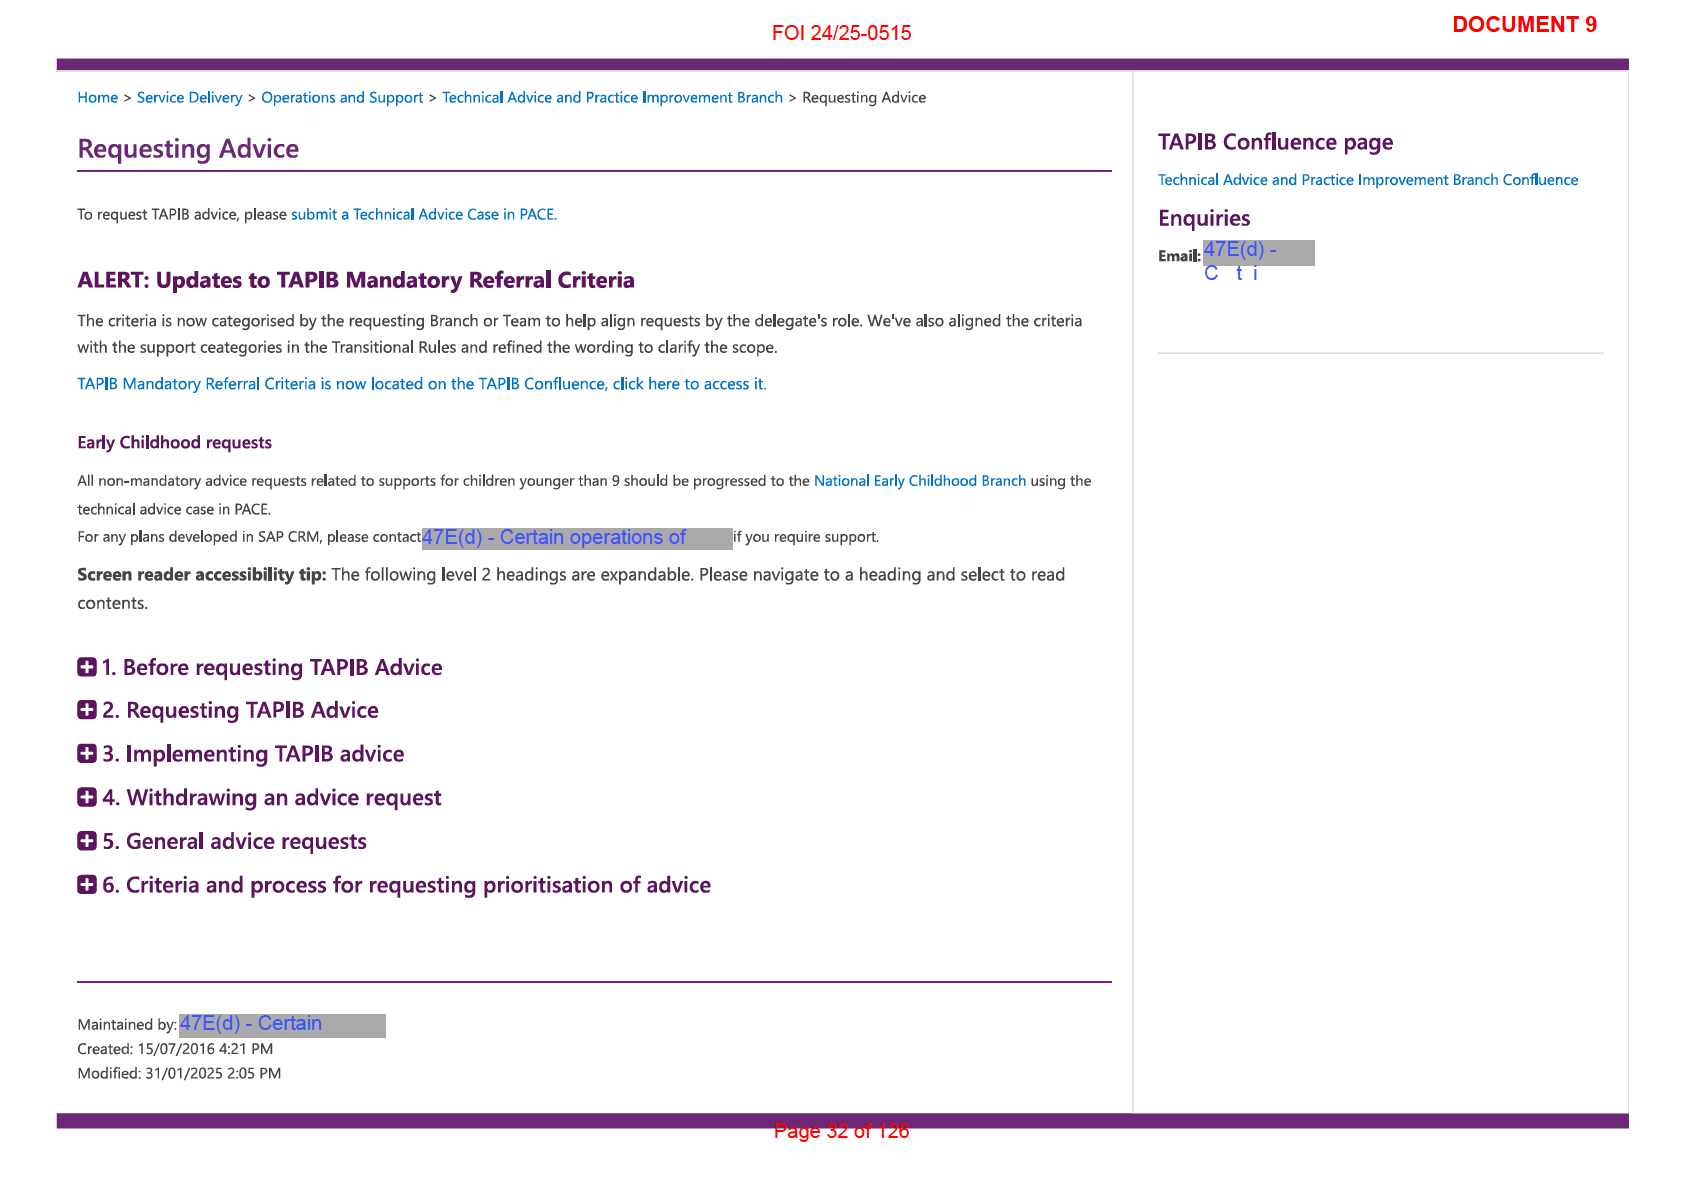Click DOCUMENT 9 label

click(1524, 25)
